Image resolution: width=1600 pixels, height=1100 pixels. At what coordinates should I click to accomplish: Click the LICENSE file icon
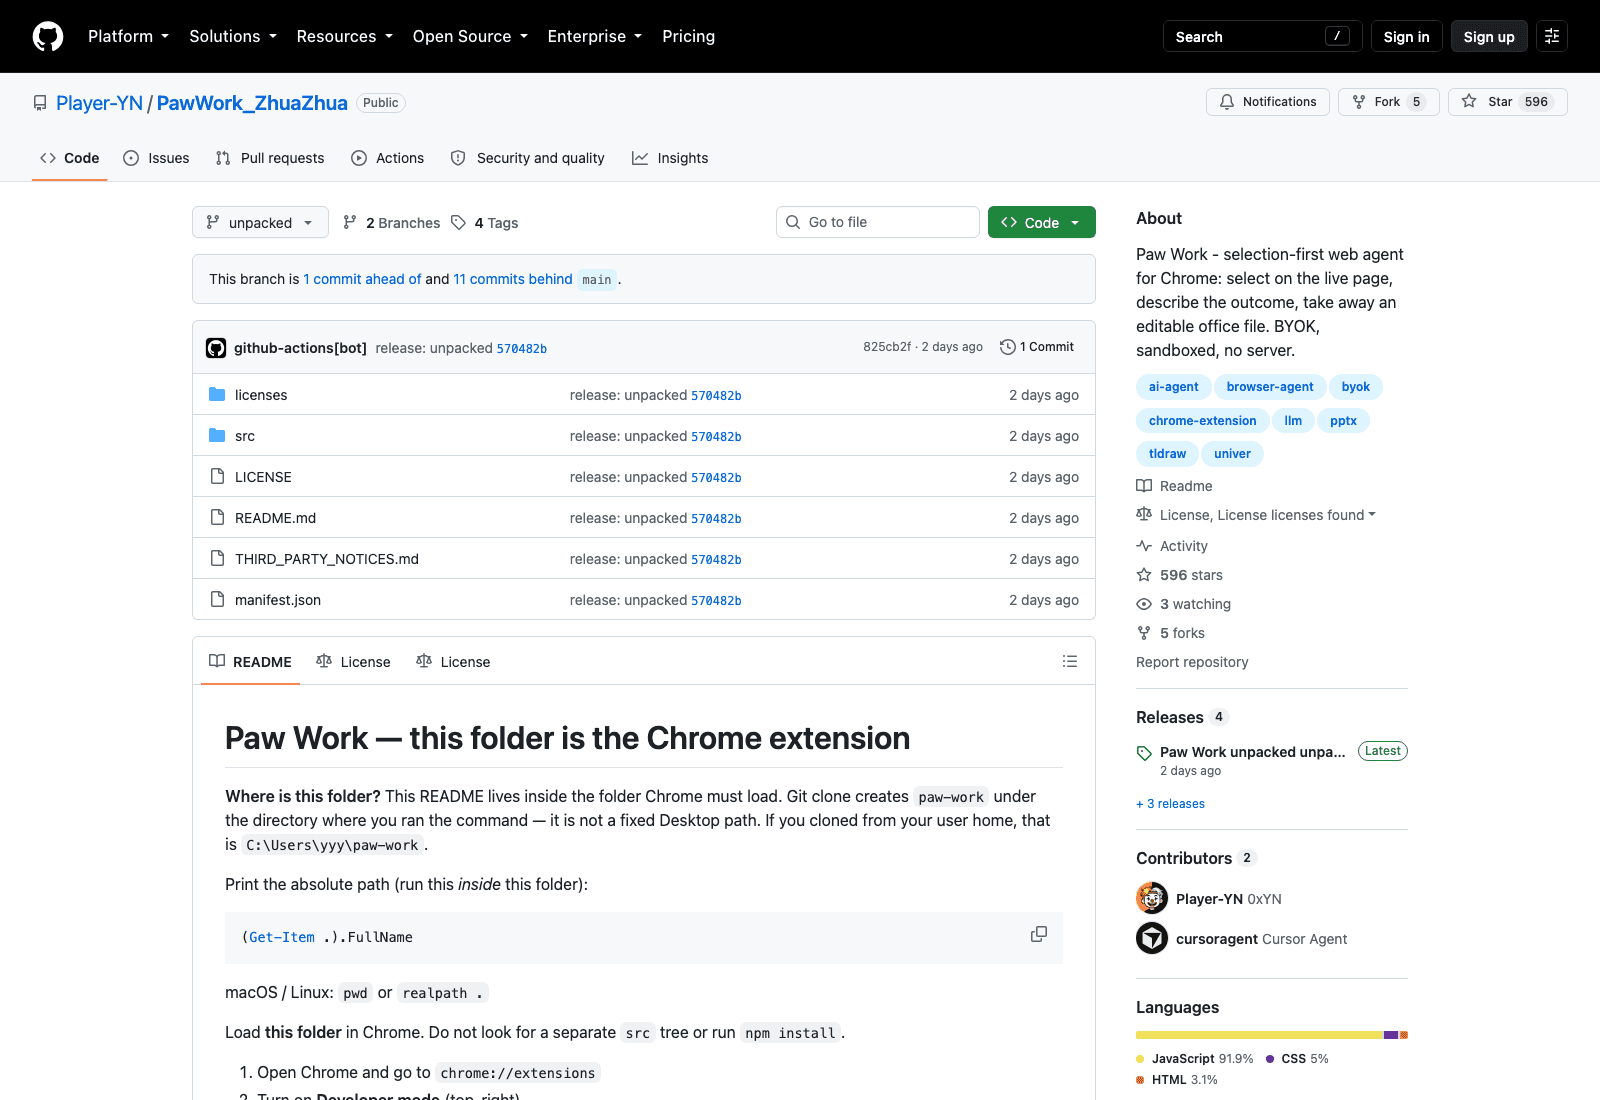pyautogui.click(x=217, y=476)
